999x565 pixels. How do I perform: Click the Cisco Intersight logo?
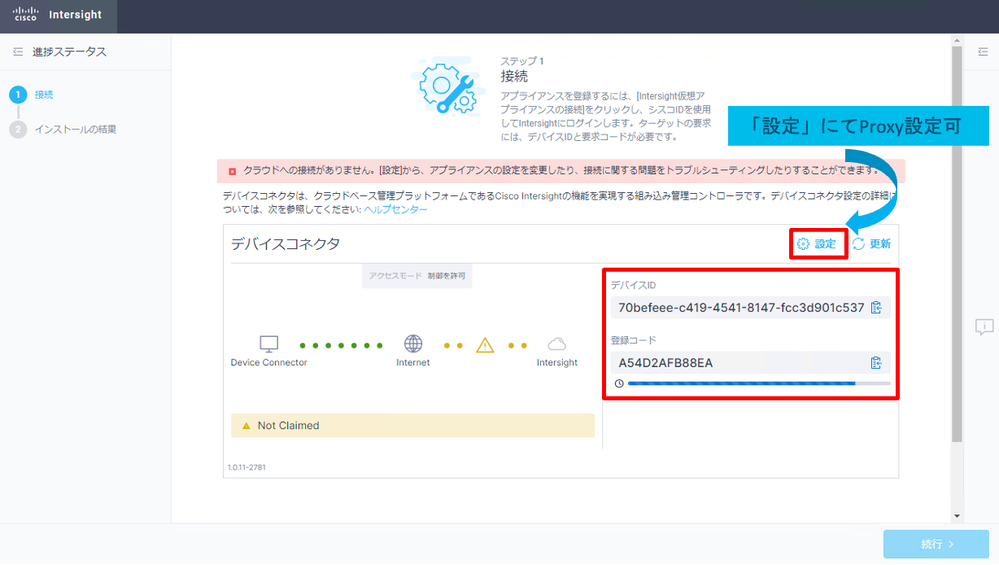(57, 14)
